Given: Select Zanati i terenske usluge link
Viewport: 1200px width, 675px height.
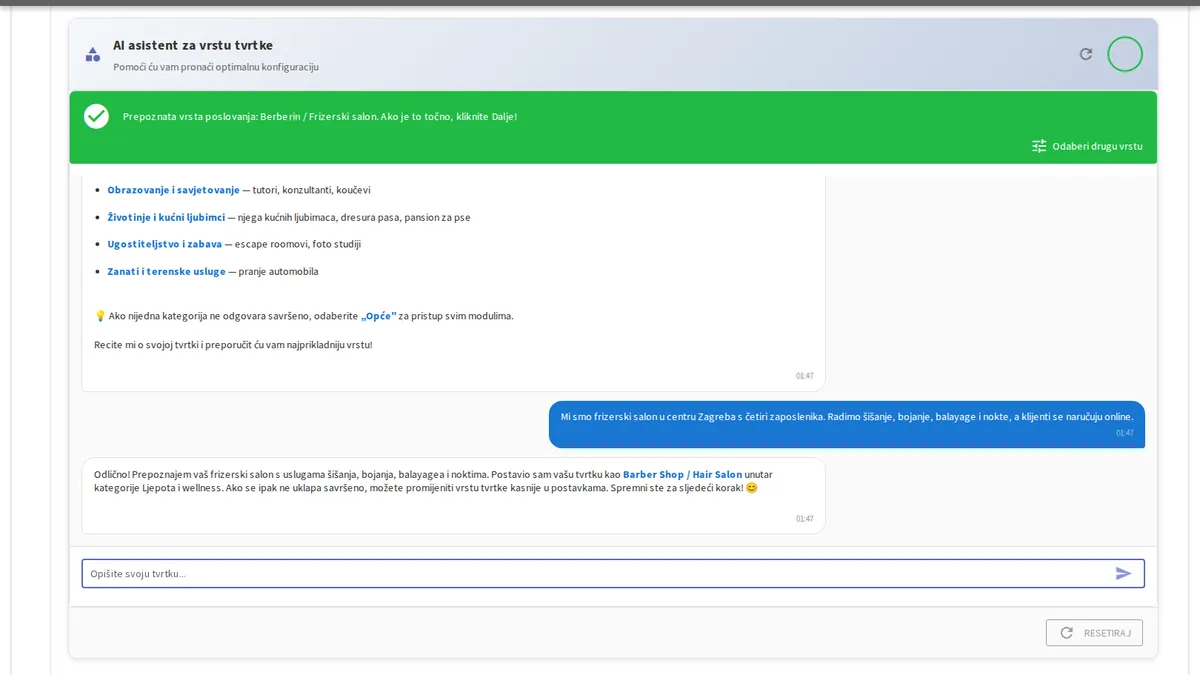Looking at the screenshot, I should pyautogui.click(x=166, y=271).
